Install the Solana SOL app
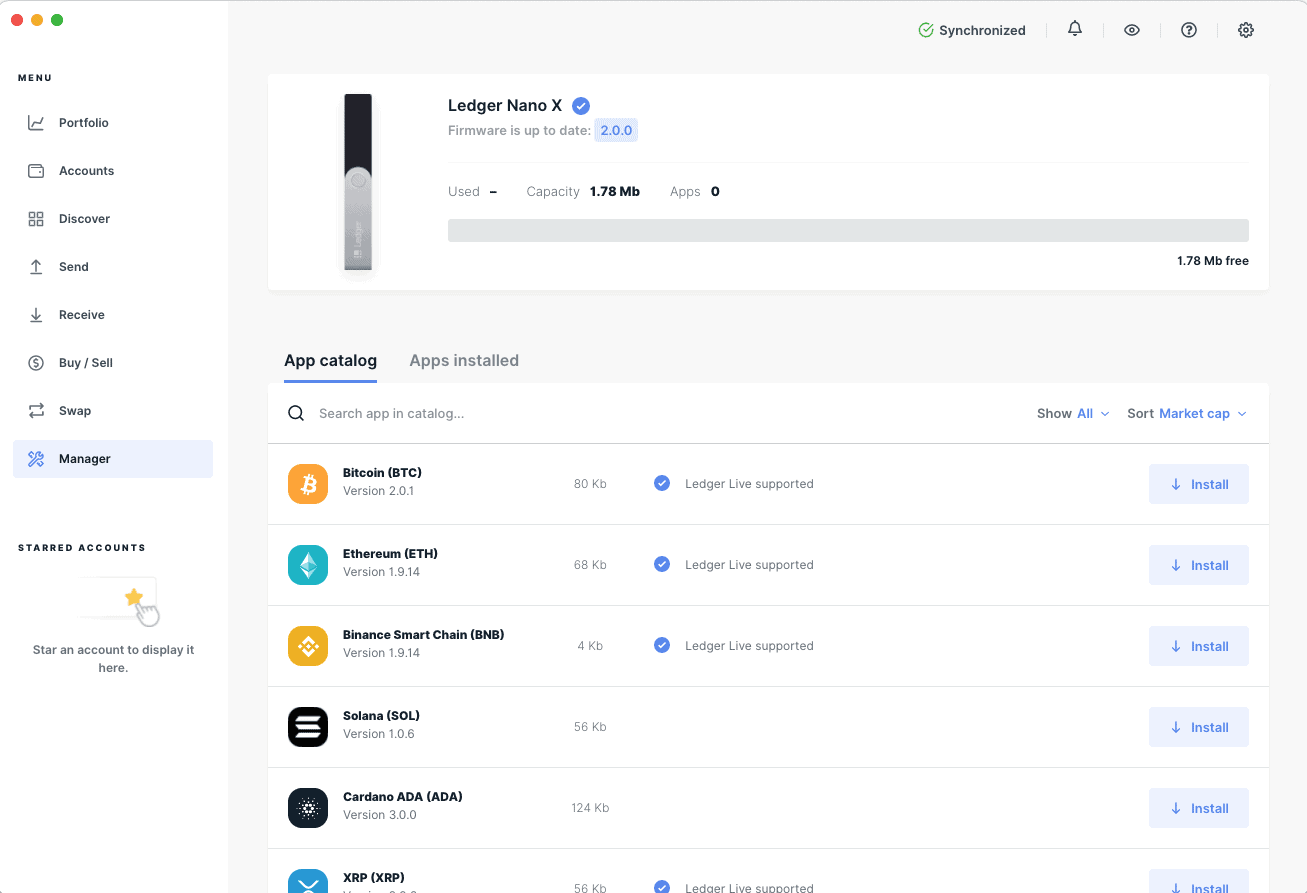This screenshot has width=1307, height=893. [1198, 727]
